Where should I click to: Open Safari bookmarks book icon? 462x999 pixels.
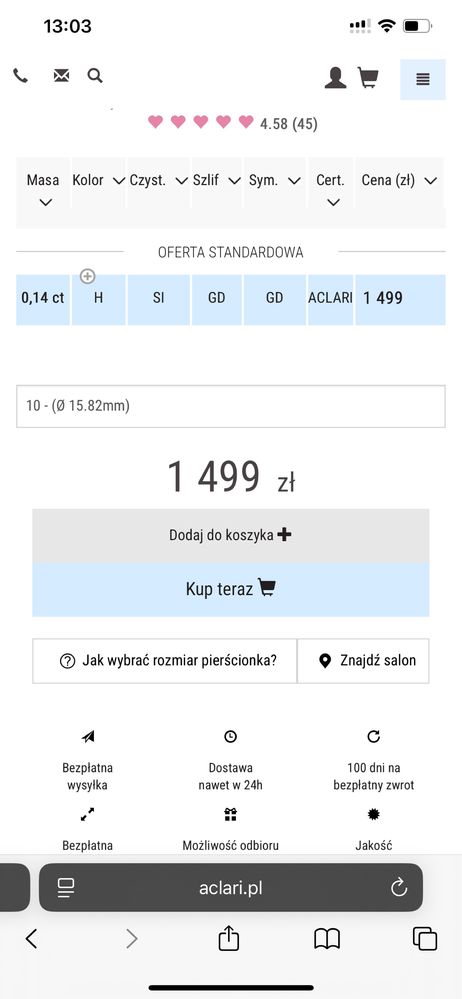(x=327, y=938)
